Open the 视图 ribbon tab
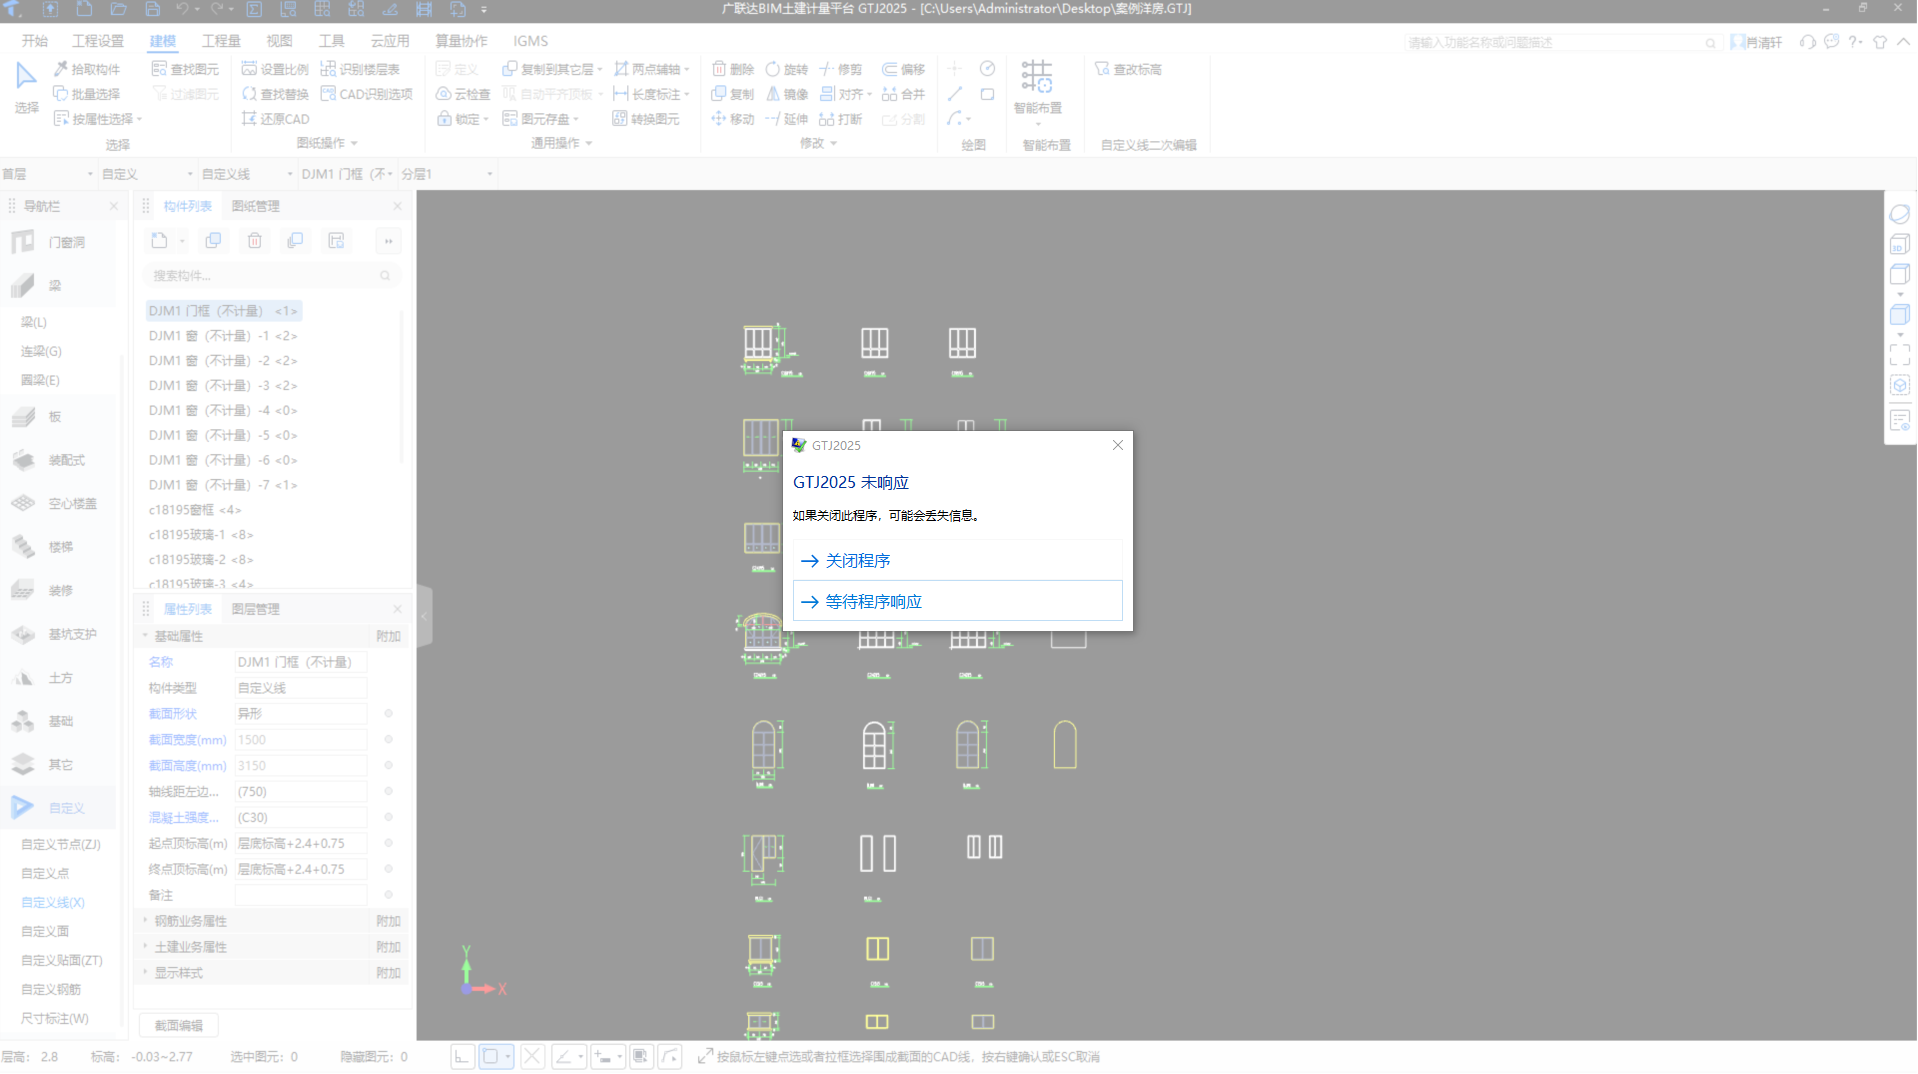The image size is (1918, 1074). point(279,41)
